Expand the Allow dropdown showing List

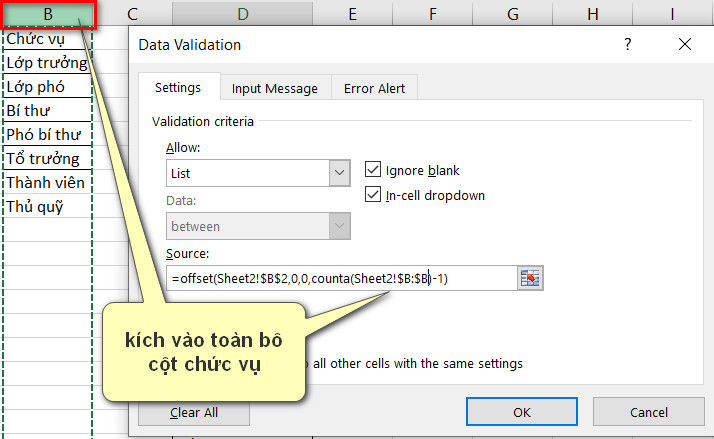[x=339, y=173]
